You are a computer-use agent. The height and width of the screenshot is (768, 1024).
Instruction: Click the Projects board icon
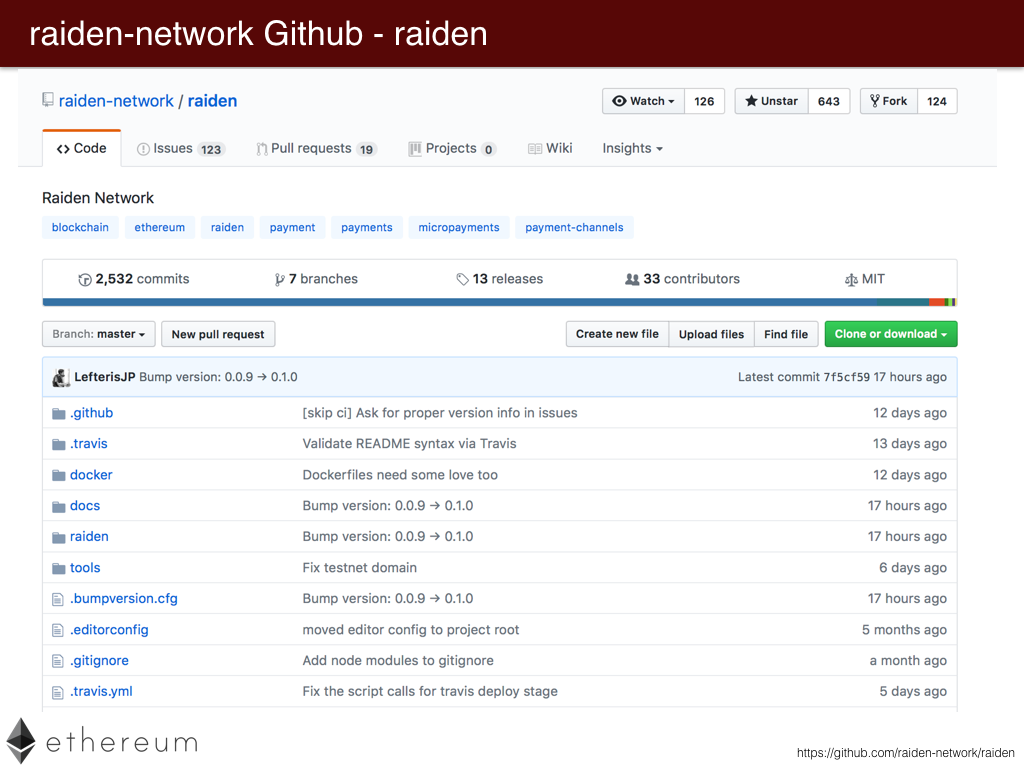(415, 149)
